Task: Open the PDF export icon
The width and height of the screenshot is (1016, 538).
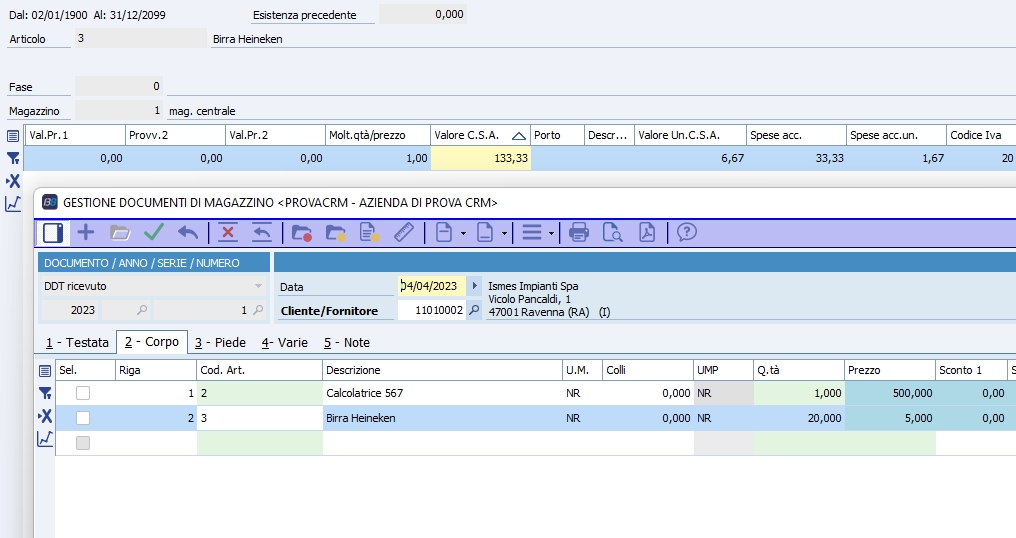Action: click(x=648, y=233)
